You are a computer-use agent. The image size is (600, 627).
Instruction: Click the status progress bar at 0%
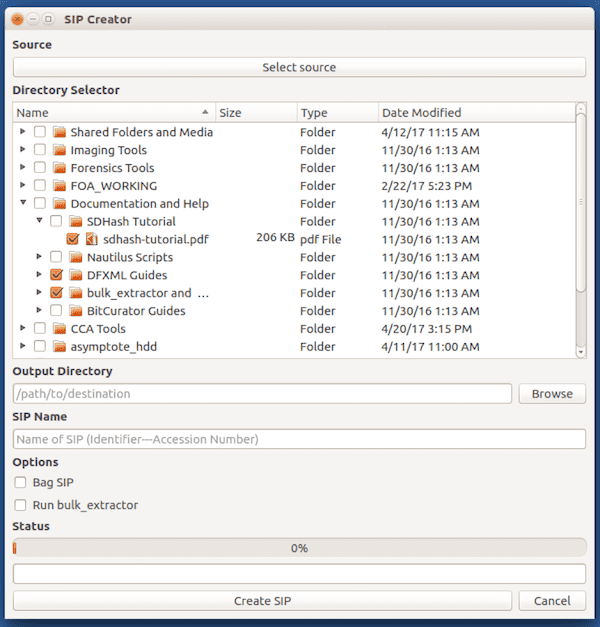(299, 548)
